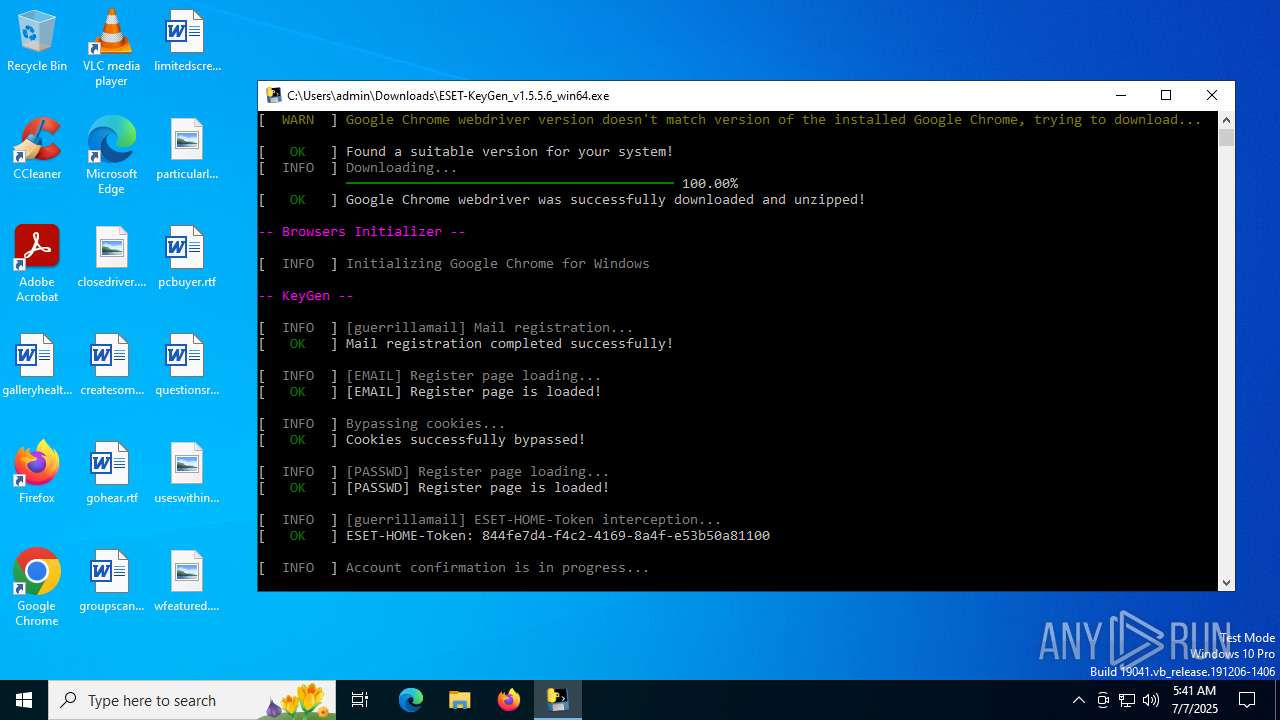Launch CCleaner from the desktop
Image resolution: width=1280 pixels, height=720 pixels.
[x=37, y=150]
